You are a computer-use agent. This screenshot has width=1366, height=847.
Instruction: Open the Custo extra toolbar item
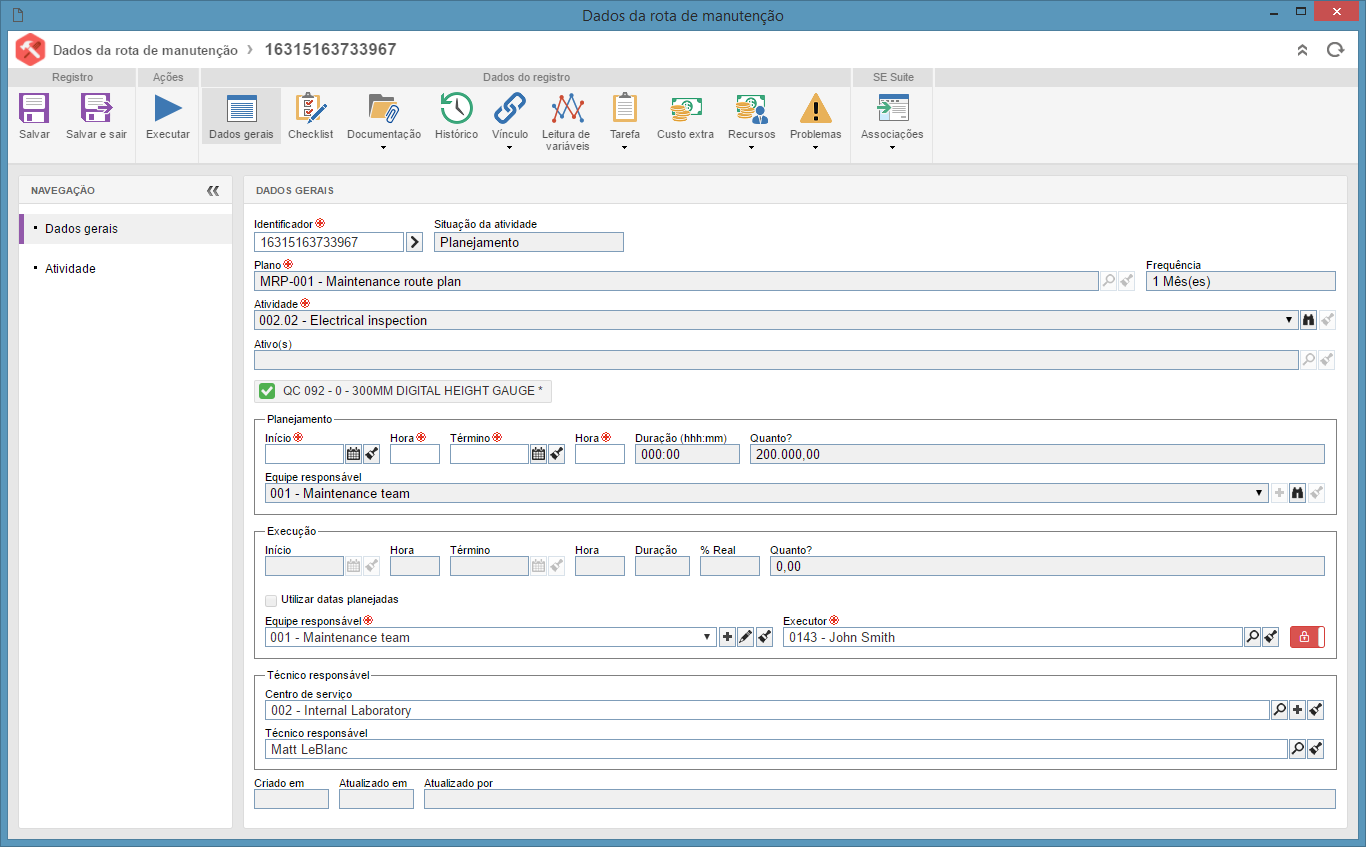pyautogui.click(x=686, y=116)
